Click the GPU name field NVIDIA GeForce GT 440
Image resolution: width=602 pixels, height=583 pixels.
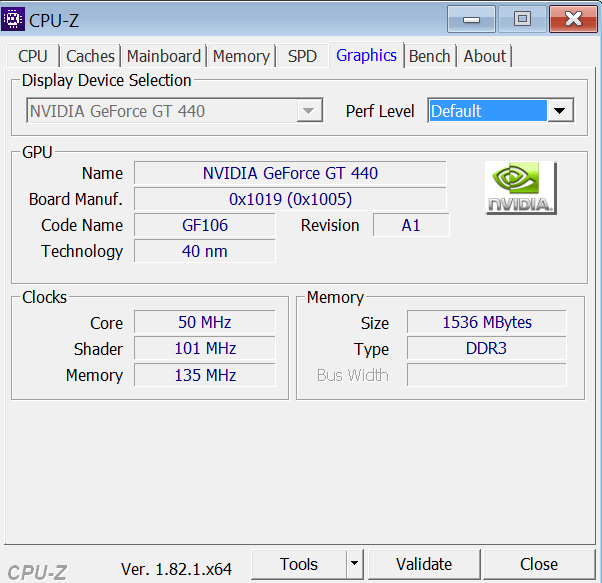[x=290, y=173]
